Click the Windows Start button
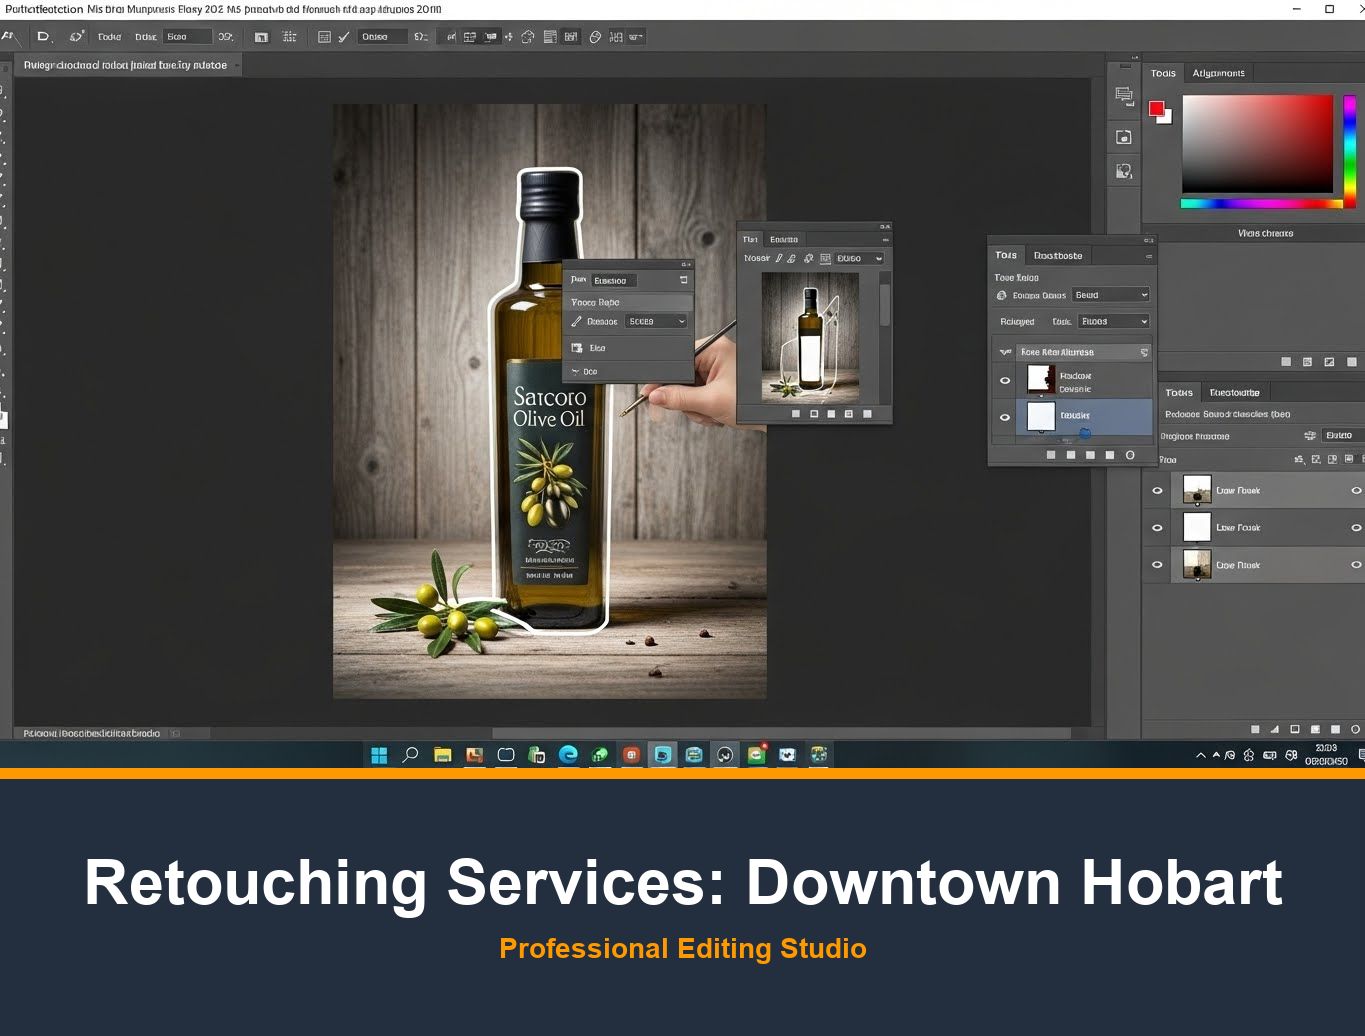Viewport: 1365px width, 1036px height. point(378,755)
